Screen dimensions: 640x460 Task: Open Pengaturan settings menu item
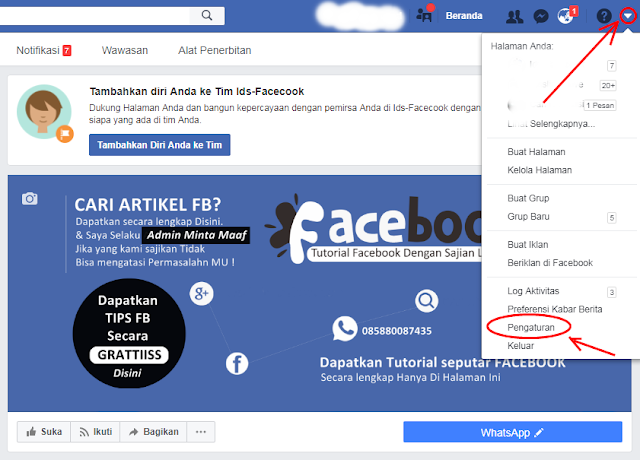click(531, 327)
